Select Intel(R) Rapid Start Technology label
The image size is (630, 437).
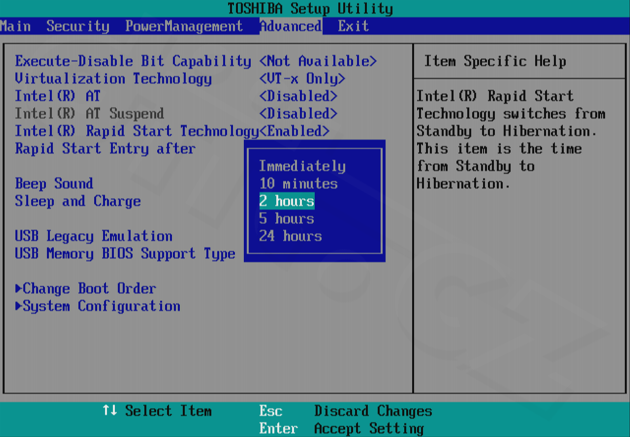pos(137,131)
